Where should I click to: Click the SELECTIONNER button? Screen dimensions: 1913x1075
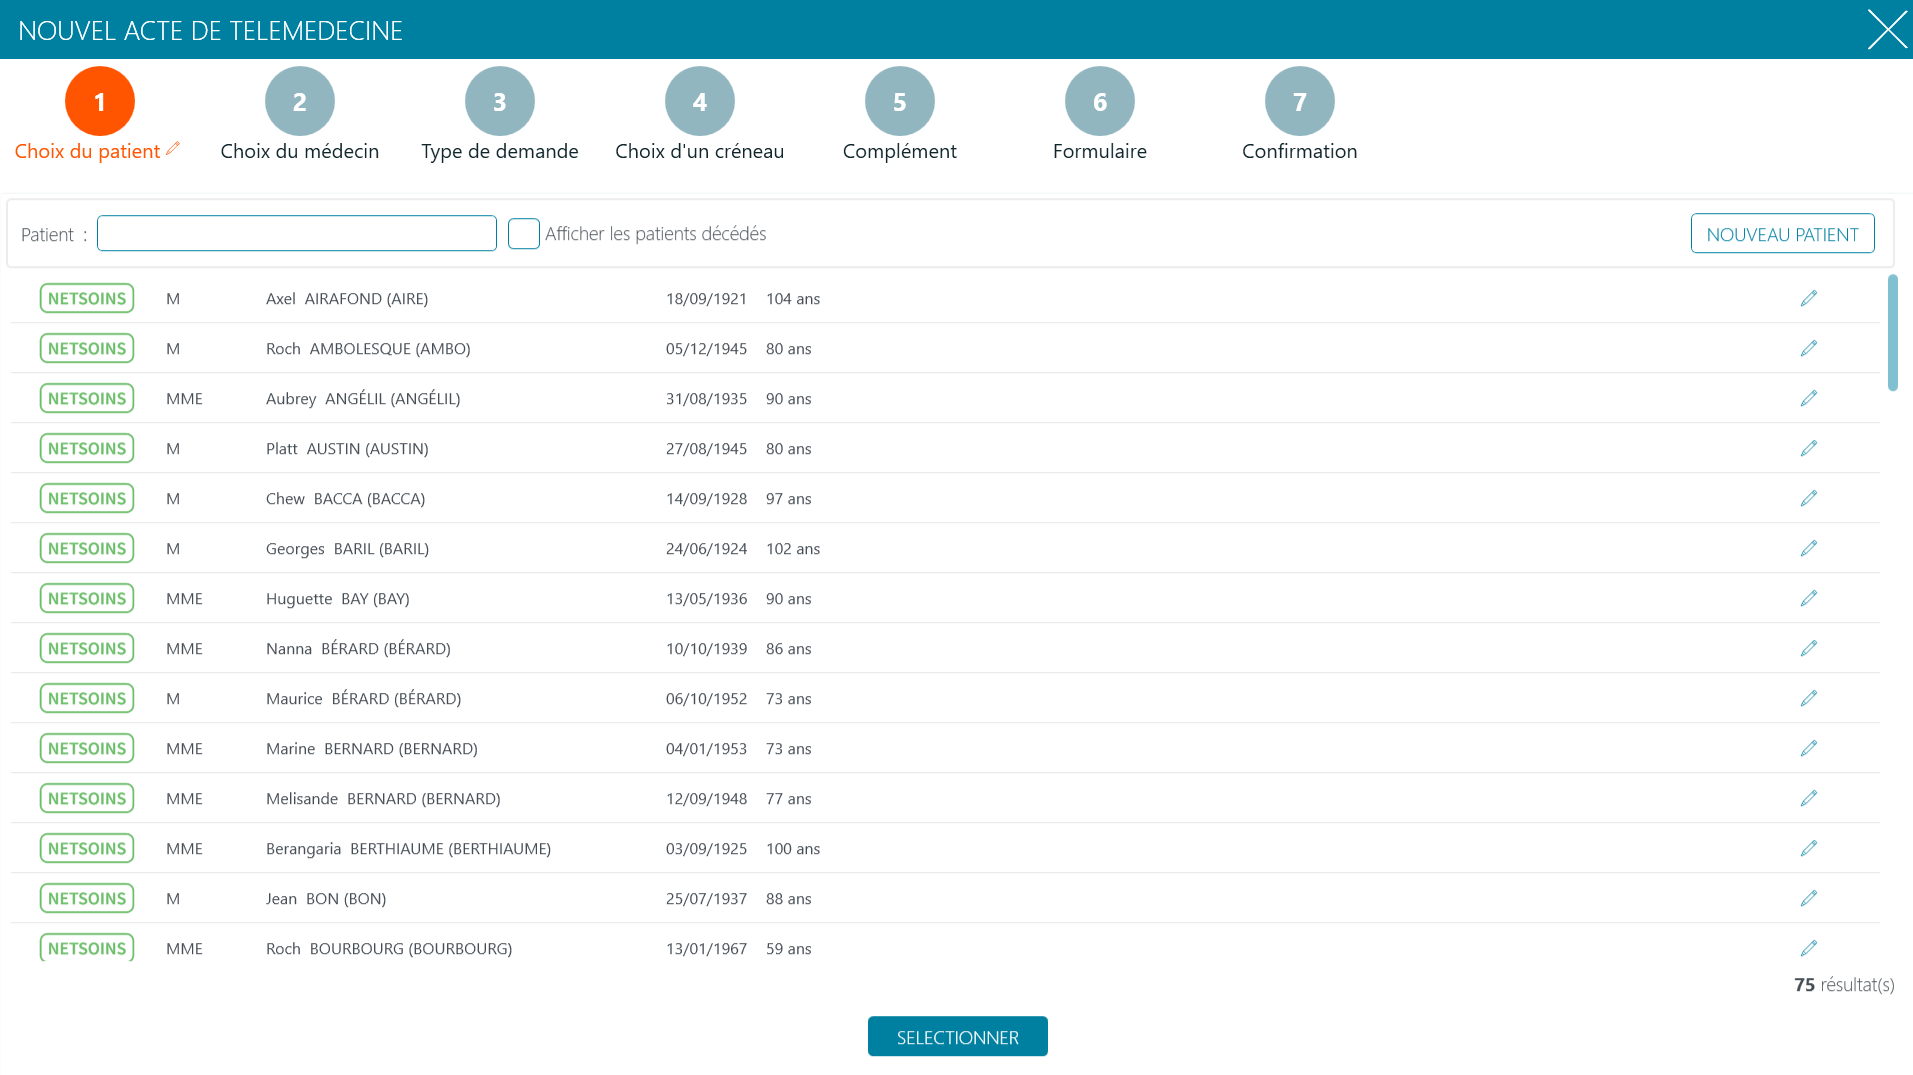(957, 1036)
